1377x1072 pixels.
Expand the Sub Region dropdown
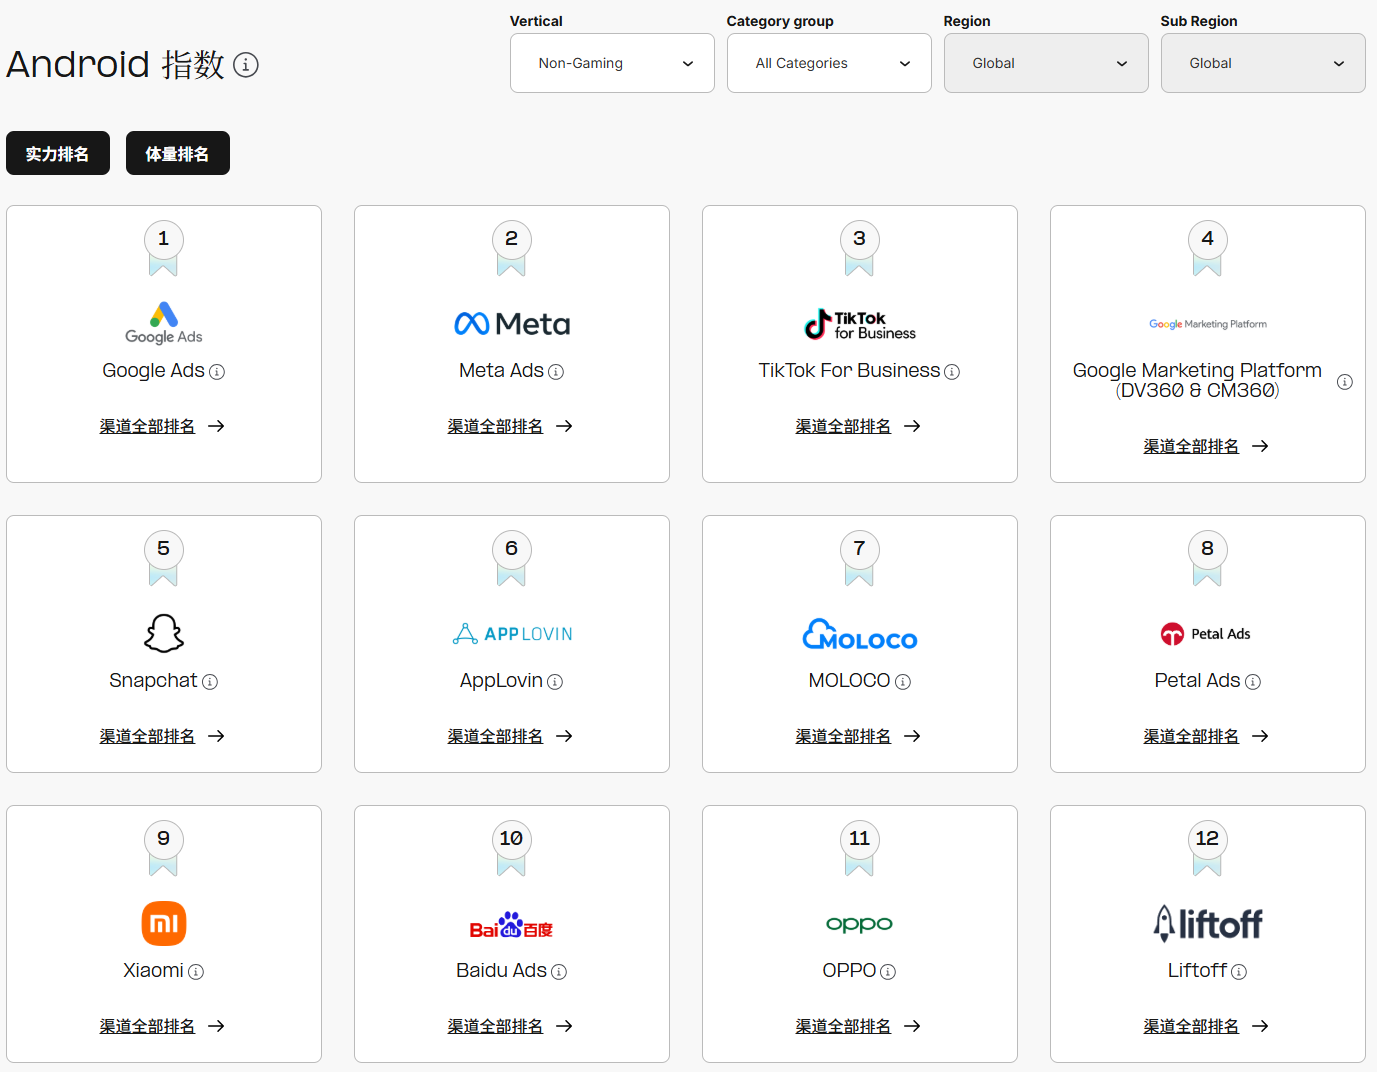pos(1263,63)
